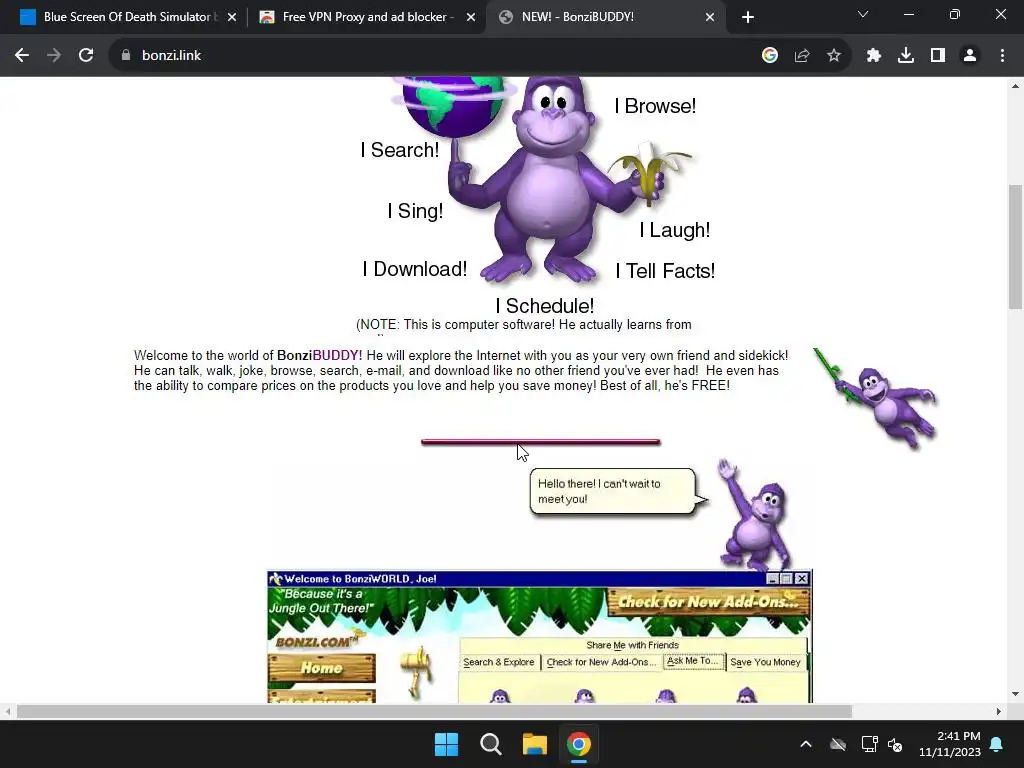The height and width of the screenshot is (768, 1024).
Task: Click the muted volume tray icon
Action: 895,744
